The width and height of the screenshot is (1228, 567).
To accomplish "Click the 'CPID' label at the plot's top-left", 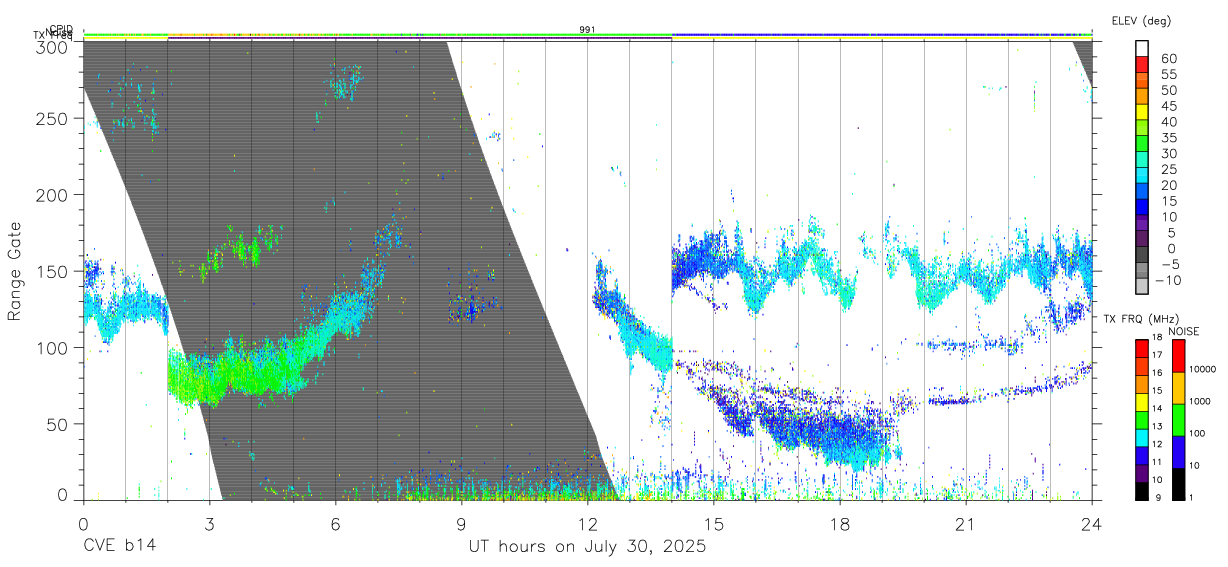I will [x=61, y=30].
